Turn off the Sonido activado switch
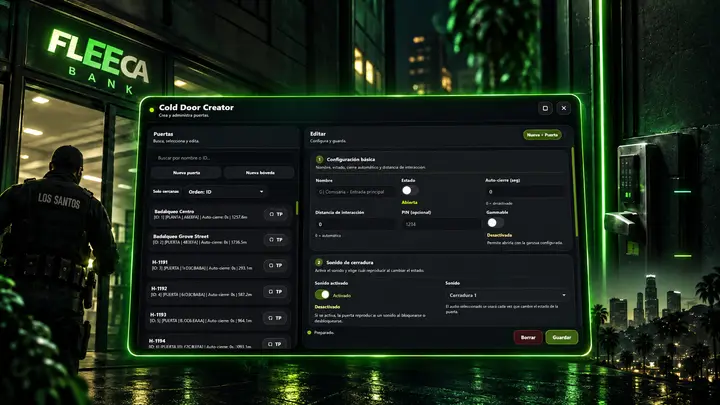Viewport: 720px width, 405px height. tap(322, 294)
